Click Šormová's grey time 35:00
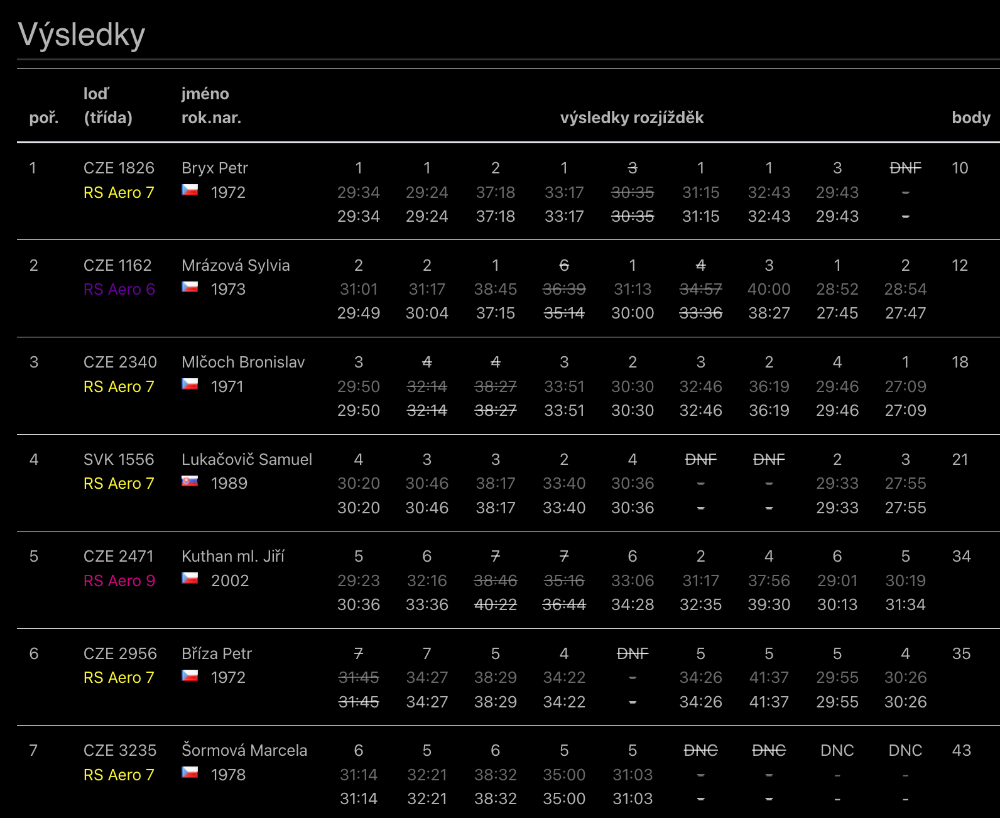 point(564,775)
